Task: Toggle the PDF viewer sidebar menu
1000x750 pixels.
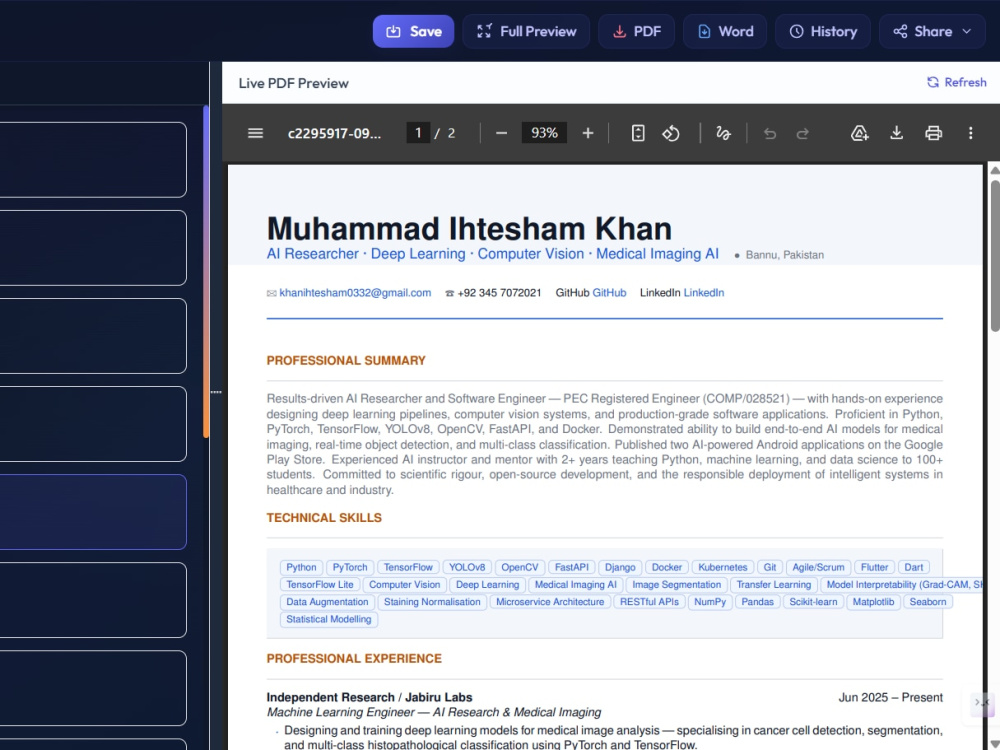Action: (x=255, y=133)
